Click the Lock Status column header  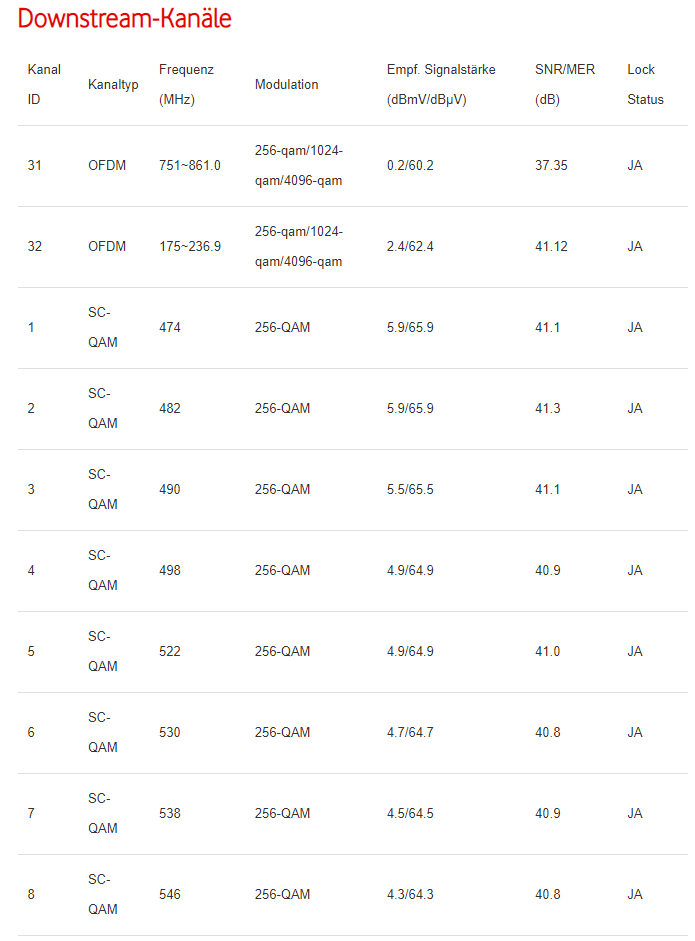coord(645,85)
